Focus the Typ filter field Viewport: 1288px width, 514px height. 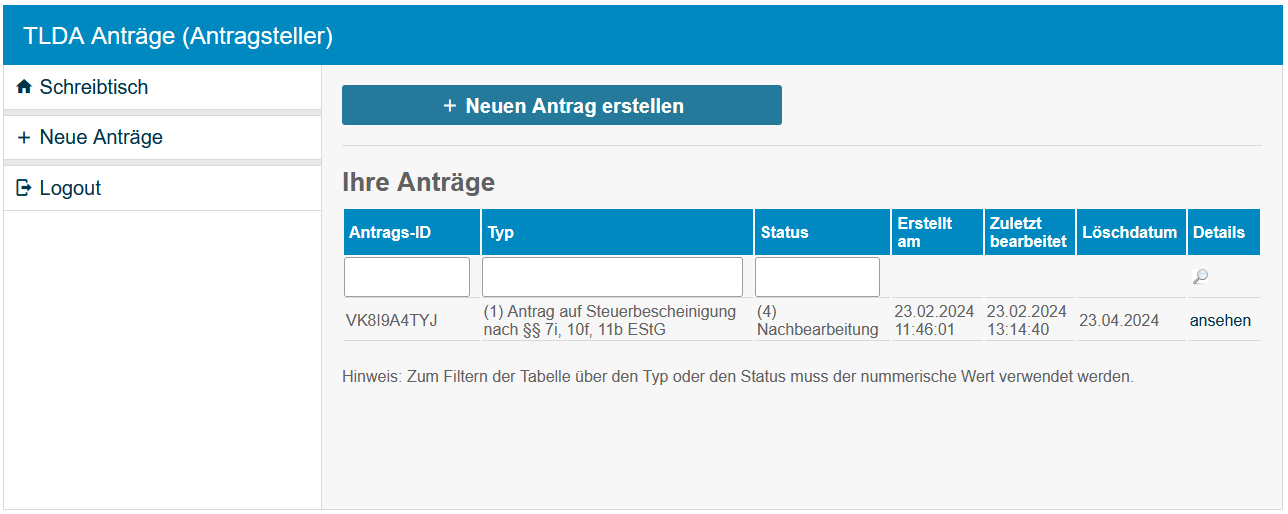point(612,277)
